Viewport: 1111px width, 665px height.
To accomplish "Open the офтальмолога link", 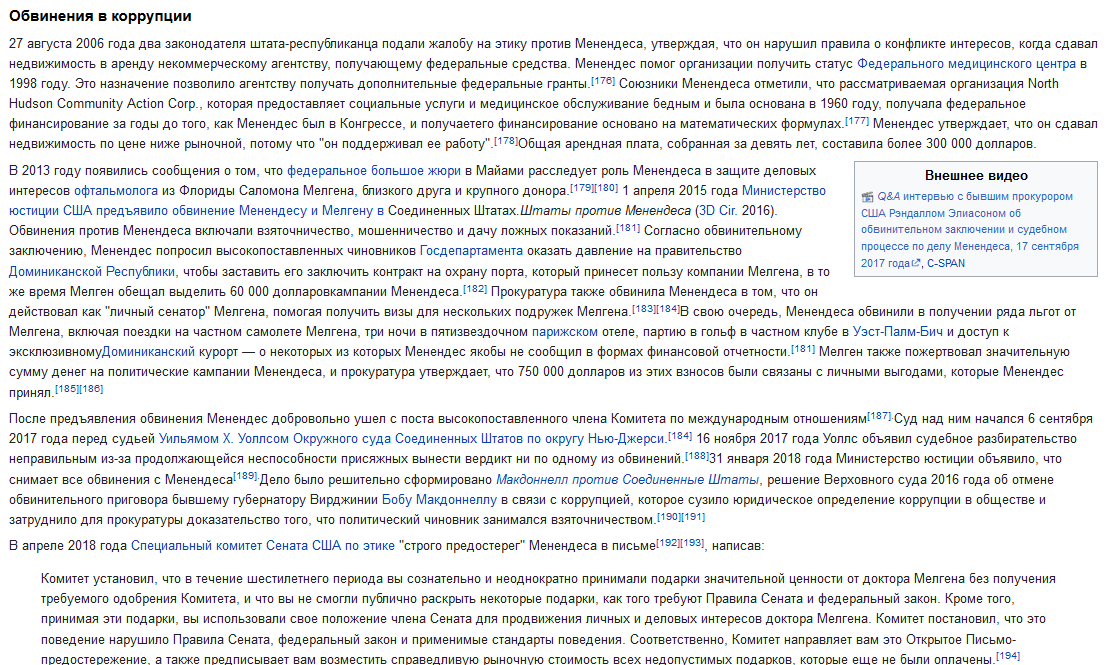I will pos(116,191).
